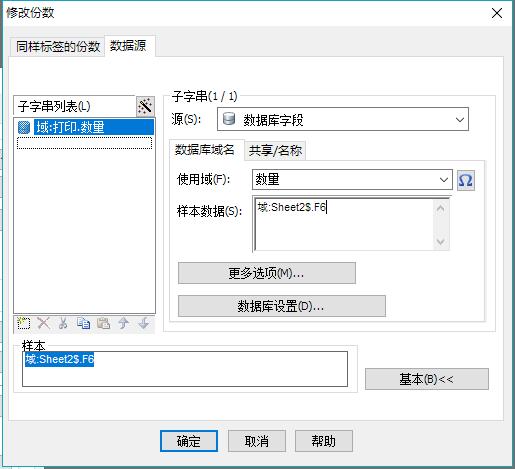Click the 更多选项(M)... button

click(x=267, y=273)
